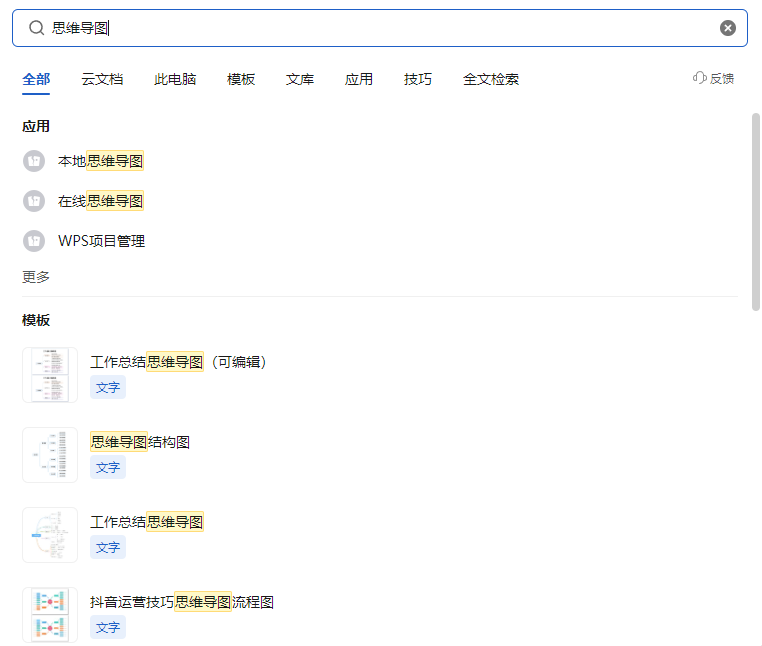Select the 技巧 tab

418,79
